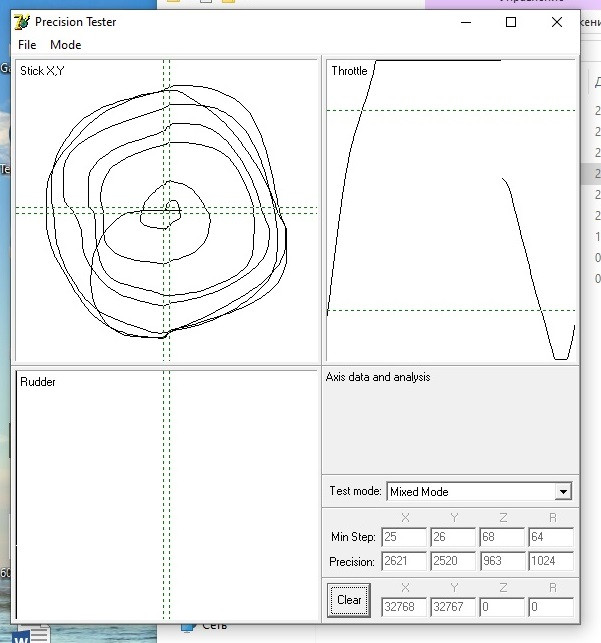The width and height of the screenshot is (601, 643).
Task: Close the Precision Tester window
Action: (x=557, y=22)
